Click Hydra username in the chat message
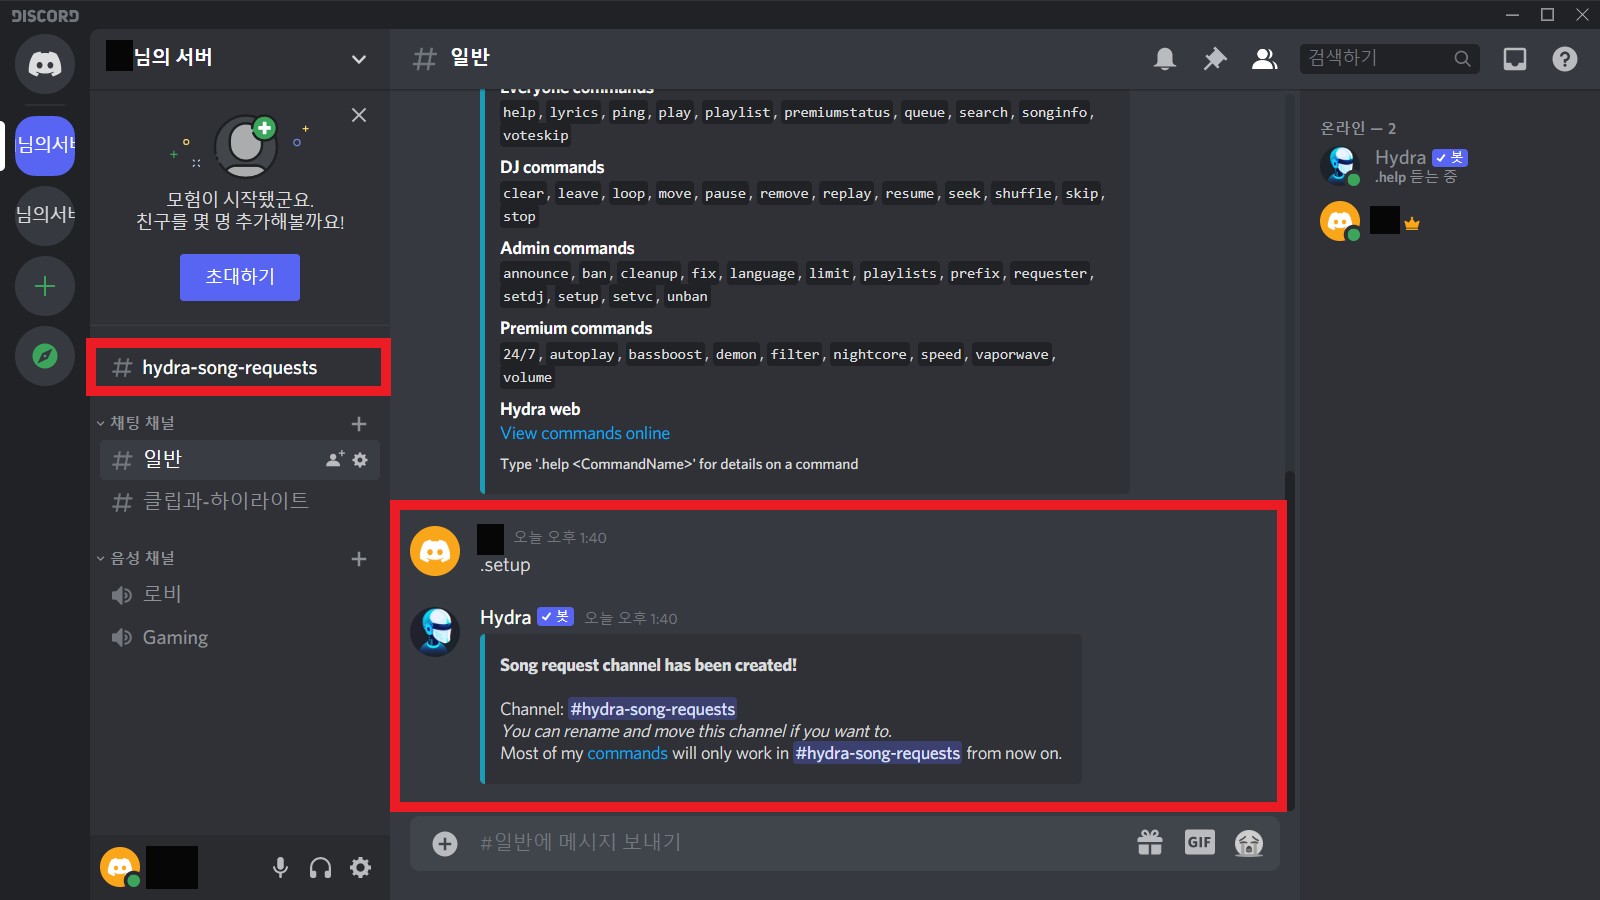This screenshot has height=900, width=1600. (505, 617)
